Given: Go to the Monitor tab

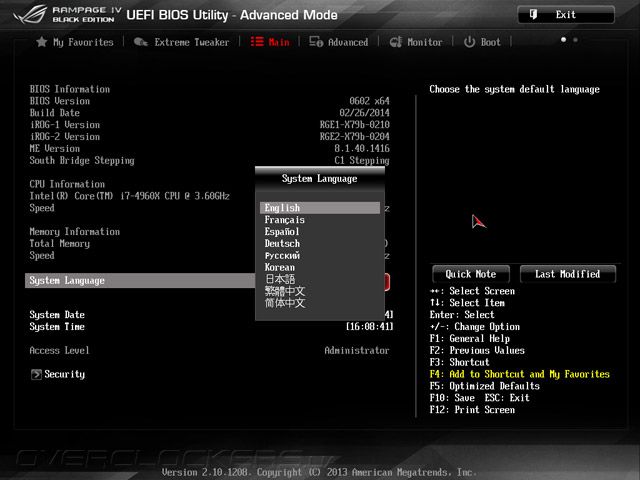Looking at the screenshot, I should [x=416, y=42].
